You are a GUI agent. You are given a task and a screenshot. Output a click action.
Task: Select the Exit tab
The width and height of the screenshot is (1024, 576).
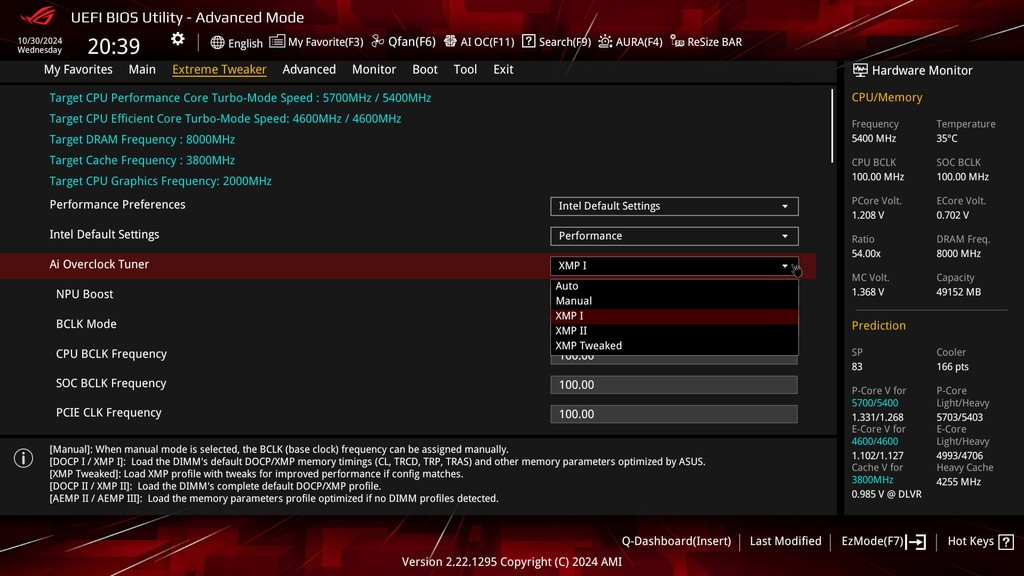click(503, 69)
